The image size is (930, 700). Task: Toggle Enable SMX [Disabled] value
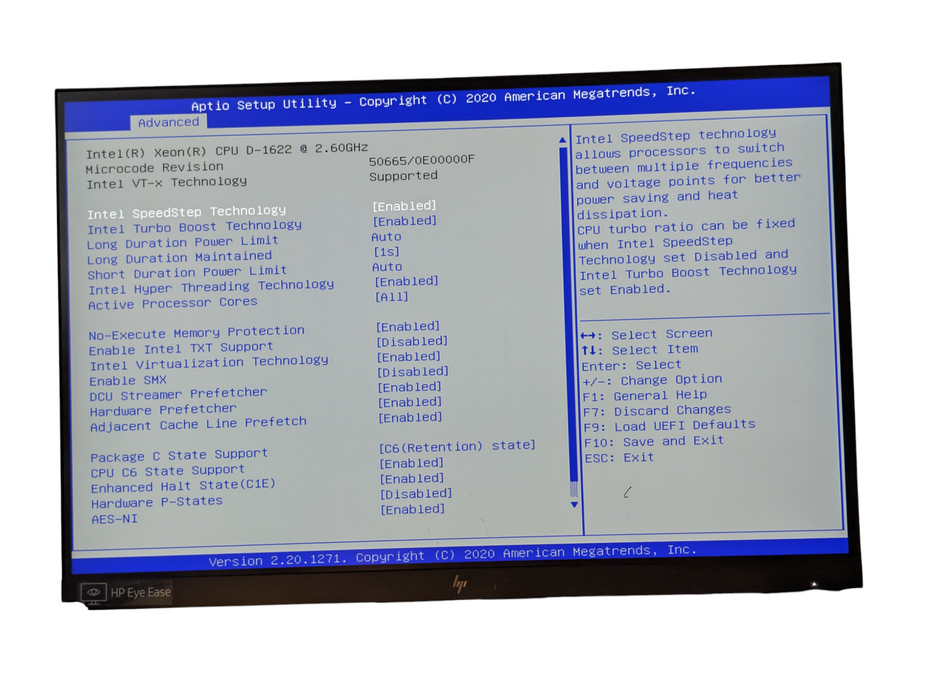(413, 372)
